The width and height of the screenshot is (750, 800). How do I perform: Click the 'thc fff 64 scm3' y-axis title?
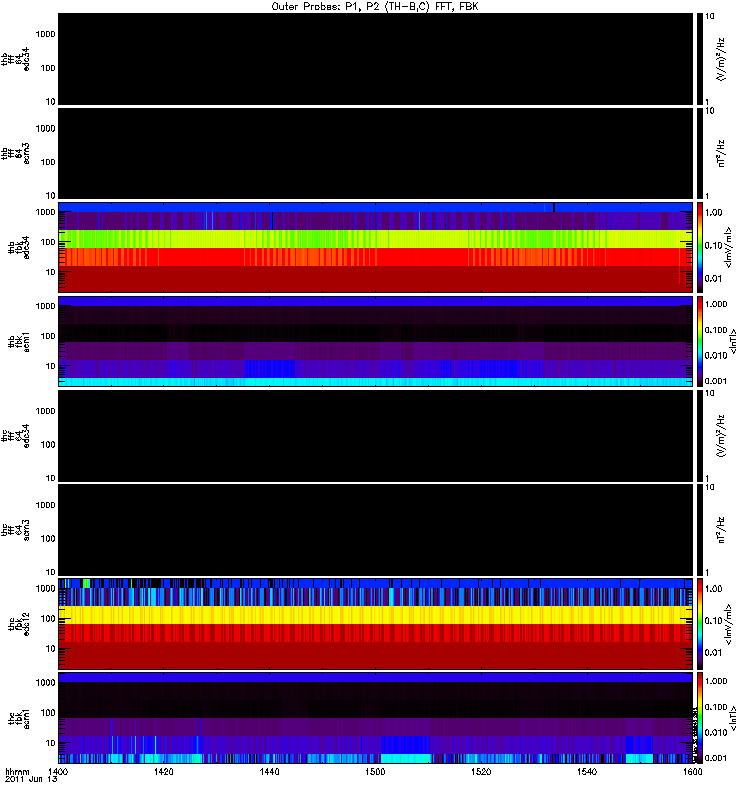pyautogui.click(x=15, y=530)
